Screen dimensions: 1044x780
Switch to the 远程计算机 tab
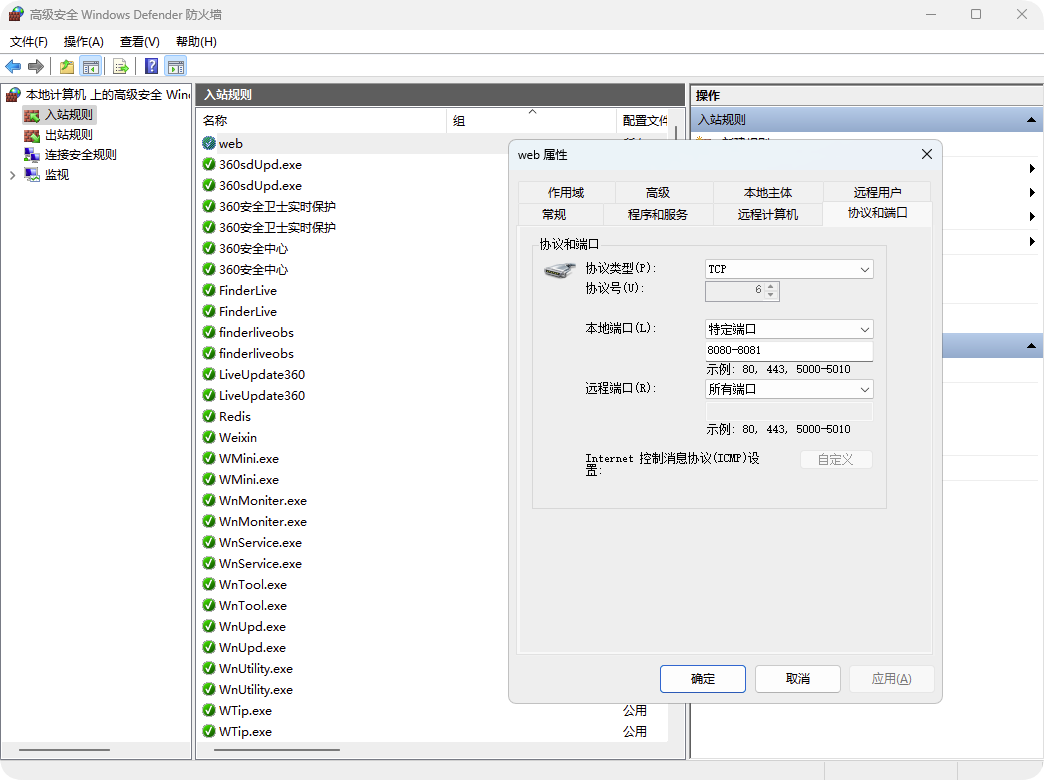pos(768,214)
